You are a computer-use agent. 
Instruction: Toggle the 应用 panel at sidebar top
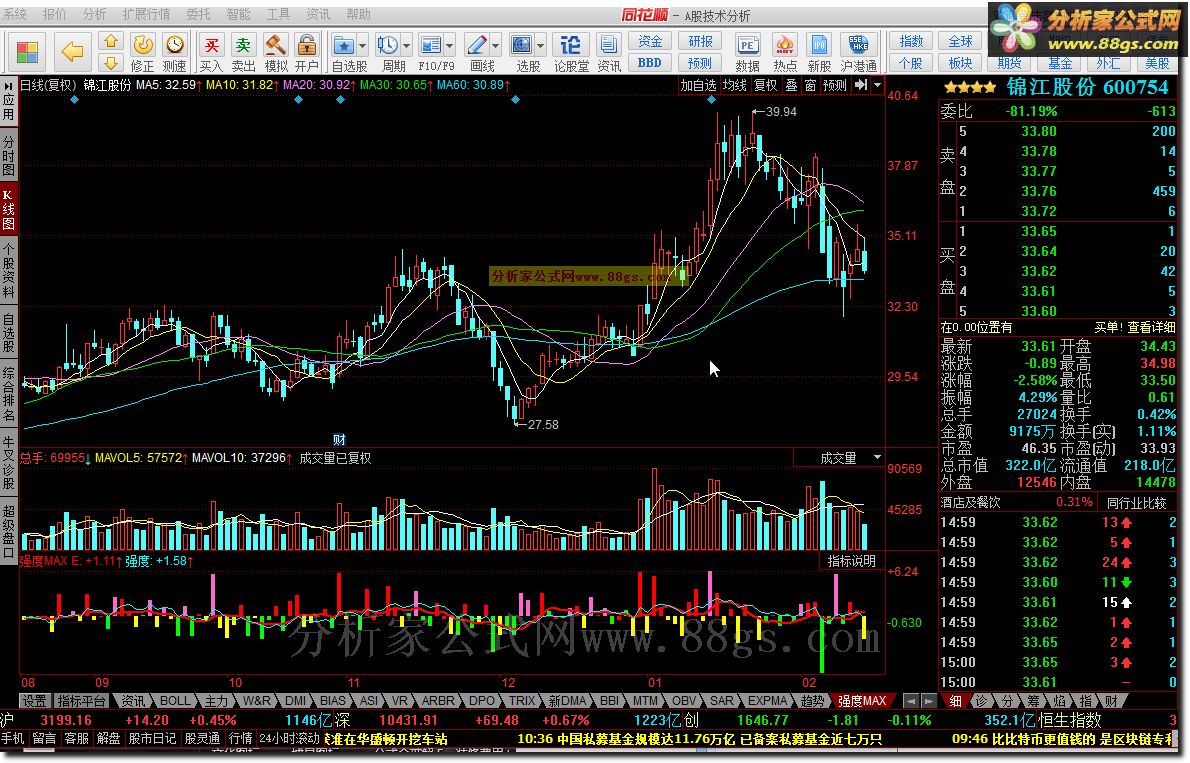click(8, 102)
